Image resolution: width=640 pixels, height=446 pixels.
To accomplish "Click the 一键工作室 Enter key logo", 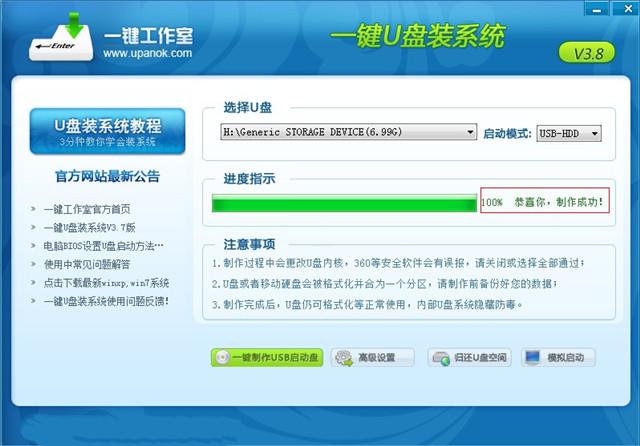I will pyautogui.click(x=55, y=40).
